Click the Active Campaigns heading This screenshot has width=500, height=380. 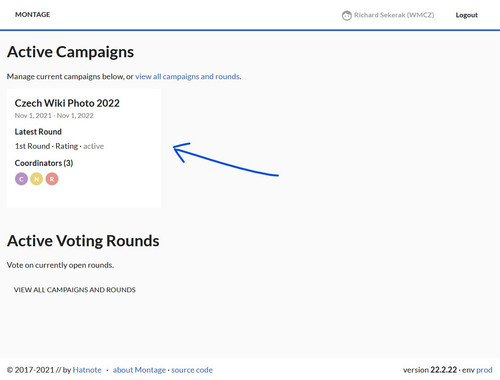click(70, 52)
